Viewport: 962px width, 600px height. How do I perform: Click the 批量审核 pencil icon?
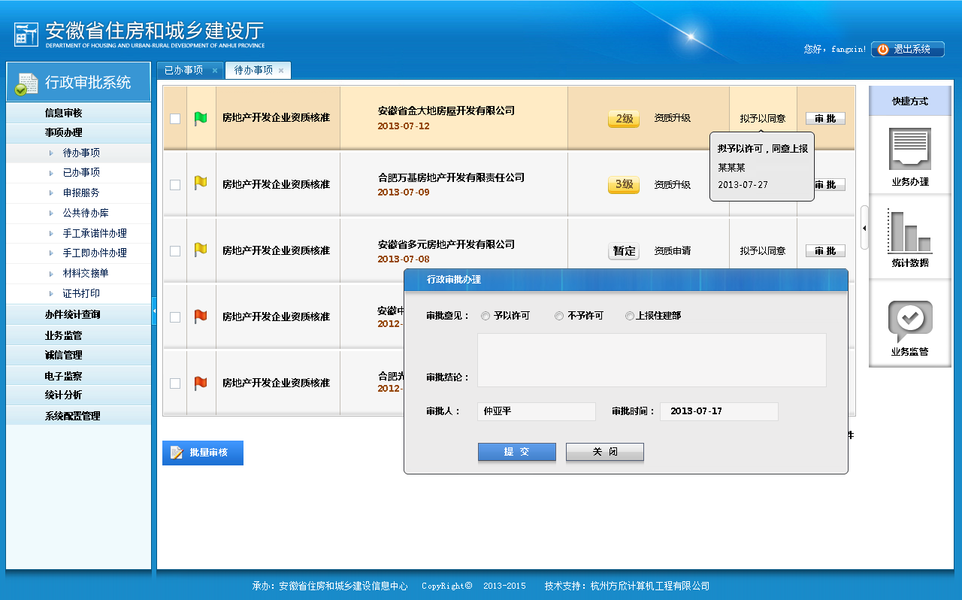click(177, 453)
